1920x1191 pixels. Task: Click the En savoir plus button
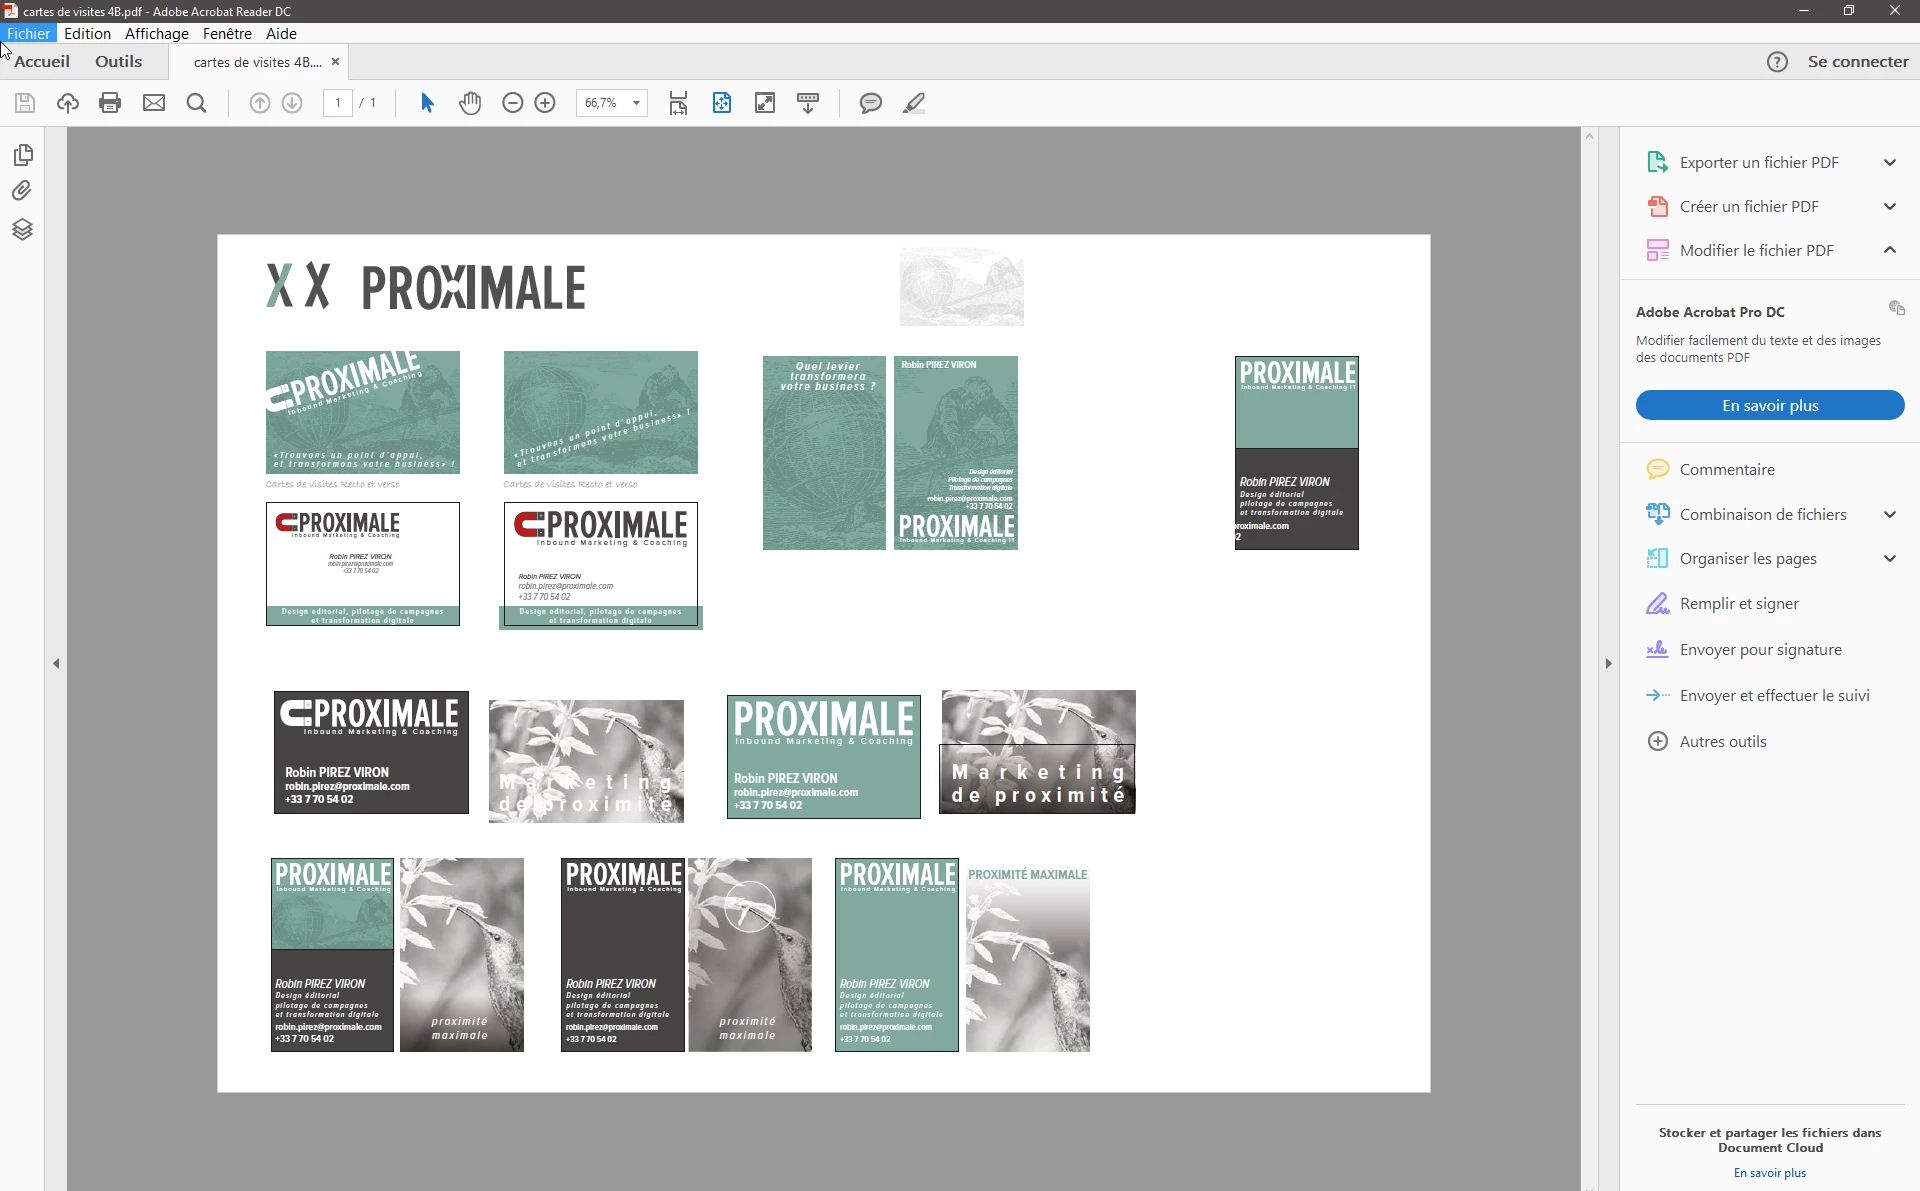pos(1769,405)
